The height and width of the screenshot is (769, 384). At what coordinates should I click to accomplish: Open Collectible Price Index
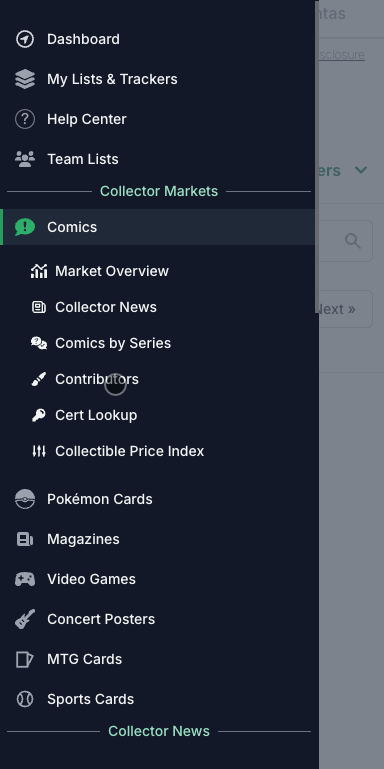(x=129, y=451)
